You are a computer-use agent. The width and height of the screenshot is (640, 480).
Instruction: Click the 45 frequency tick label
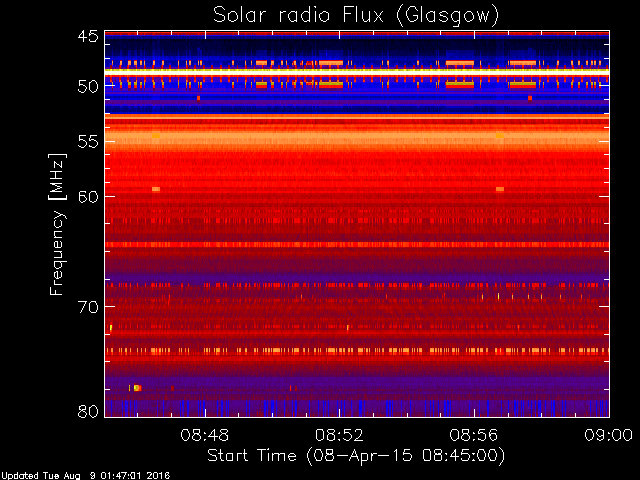88,37
